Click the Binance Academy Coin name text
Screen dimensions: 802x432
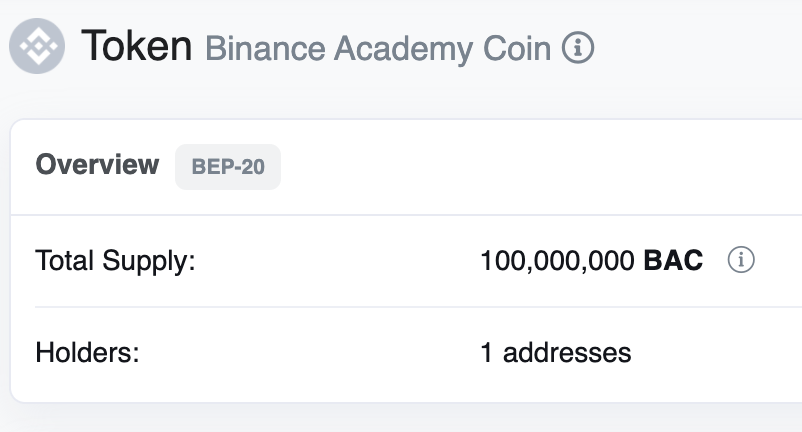[x=378, y=48]
